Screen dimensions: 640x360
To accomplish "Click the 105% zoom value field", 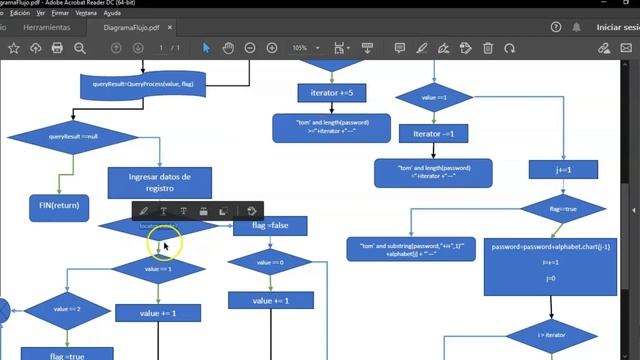I will point(300,48).
